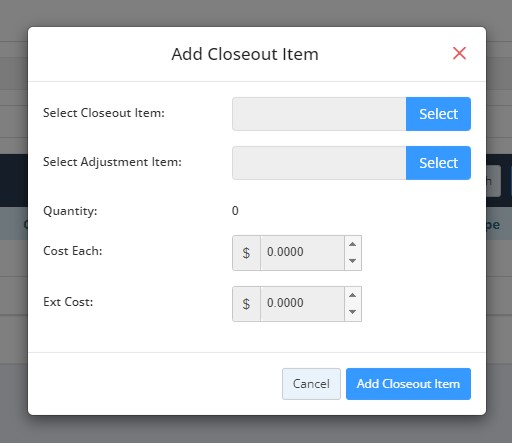Decrease Cost Each with down arrow
Viewport: 512px width, 443px height.
click(352, 261)
